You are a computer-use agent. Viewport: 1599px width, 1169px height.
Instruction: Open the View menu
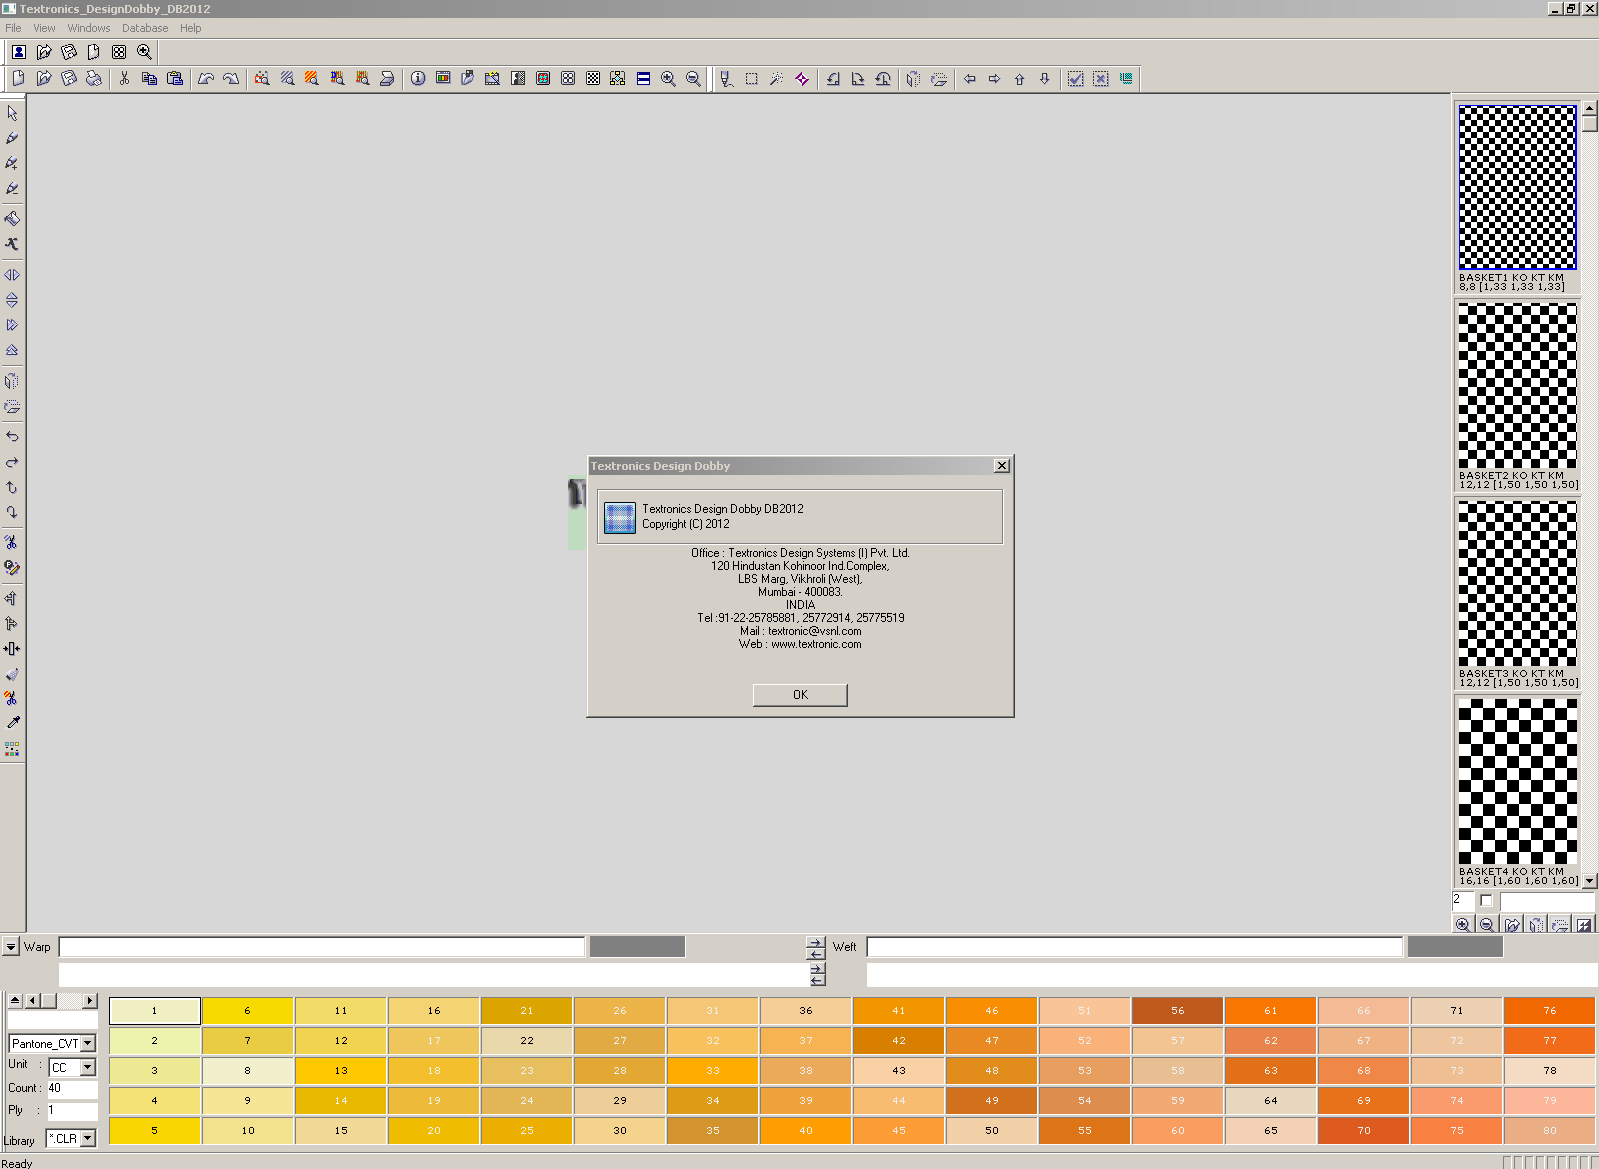(44, 28)
